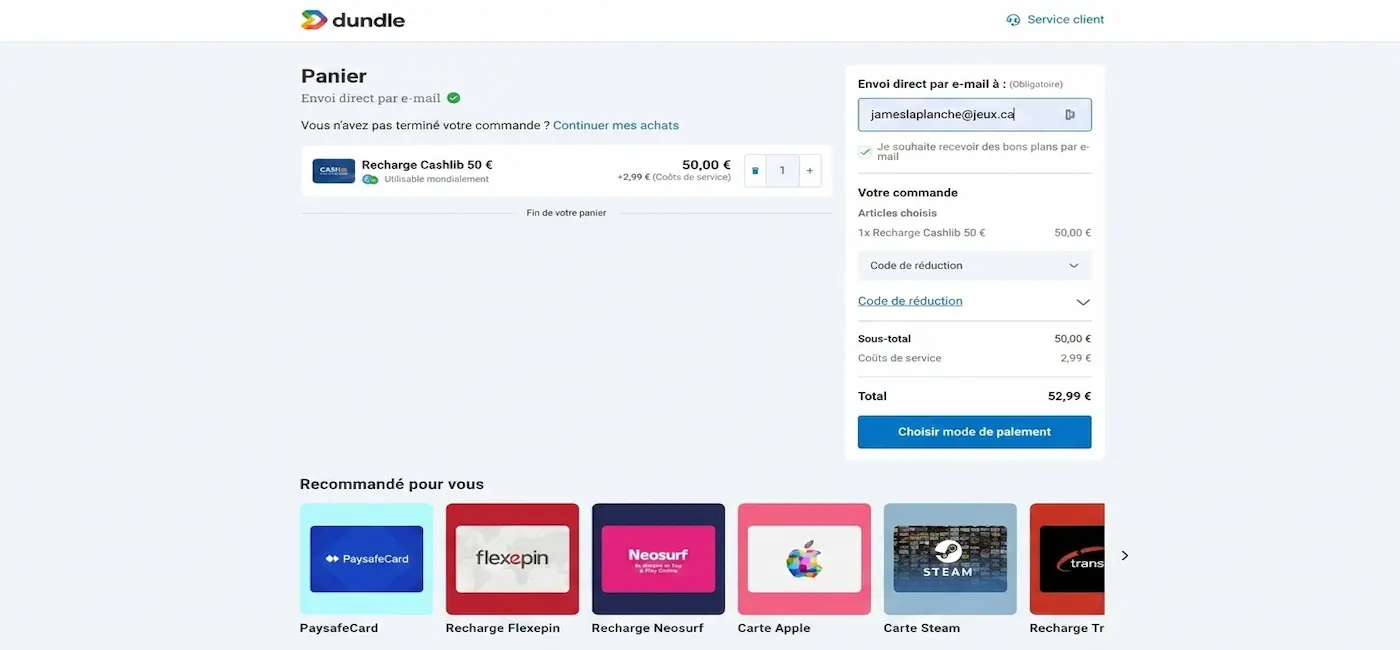
Task: Click the e-mail address input field
Action: tap(974, 115)
